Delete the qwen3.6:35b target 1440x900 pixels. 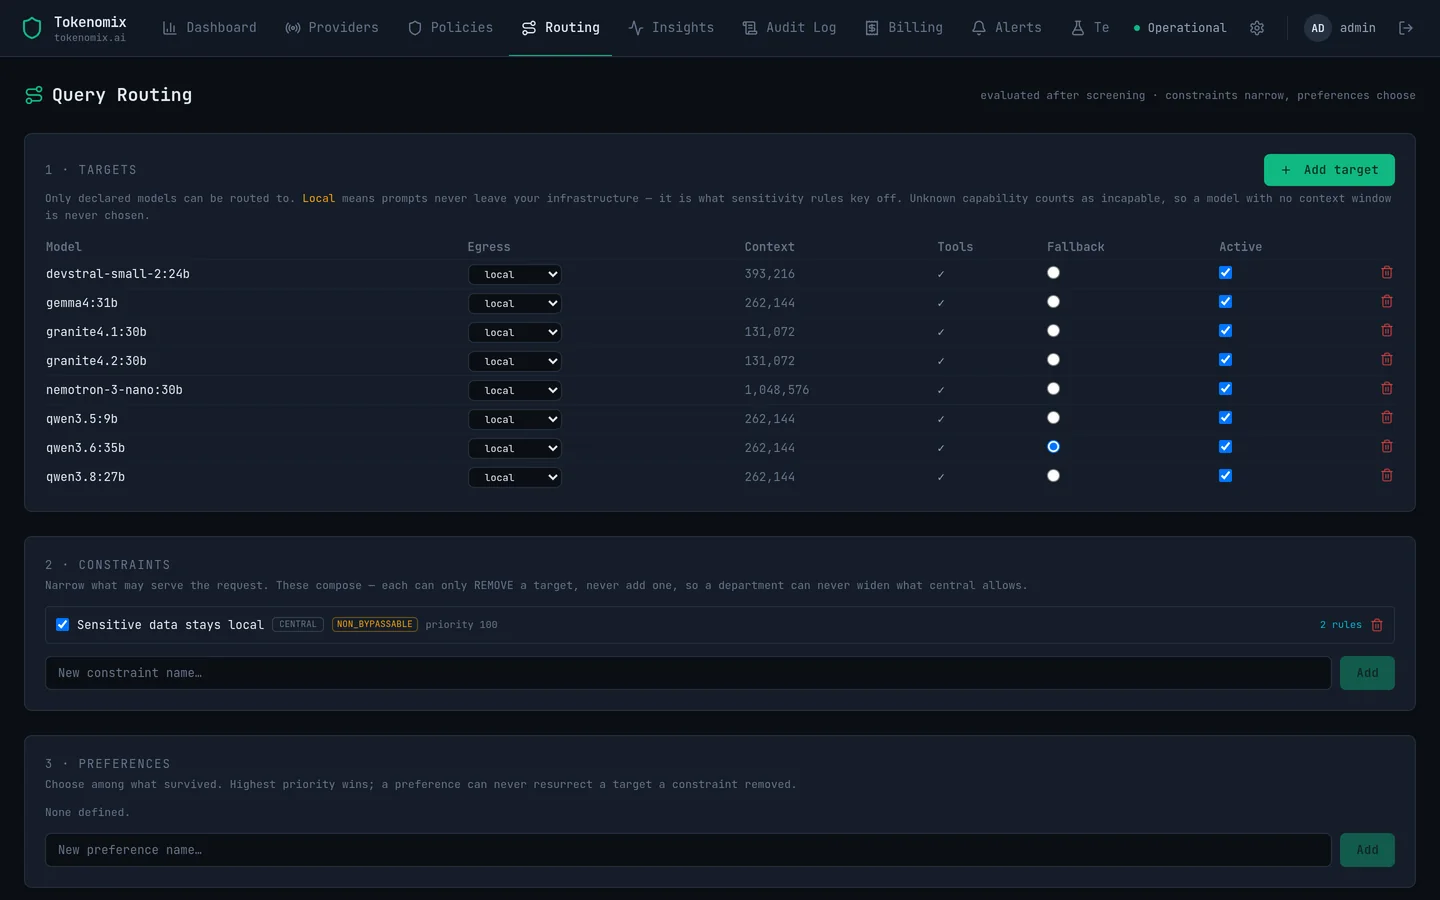pyautogui.click(x=1387, y=446)
